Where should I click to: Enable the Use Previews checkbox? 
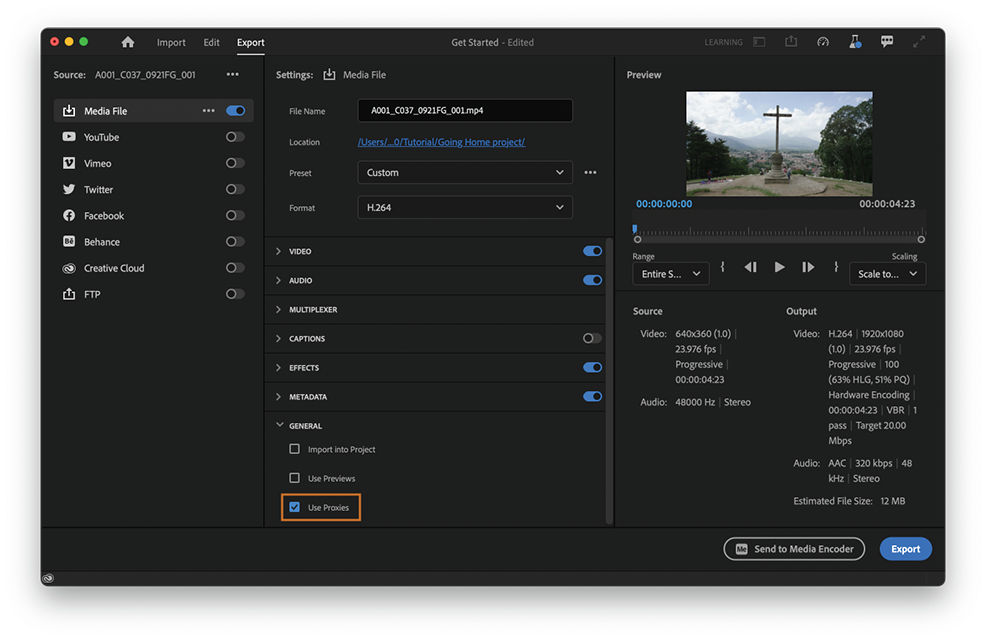294,478
